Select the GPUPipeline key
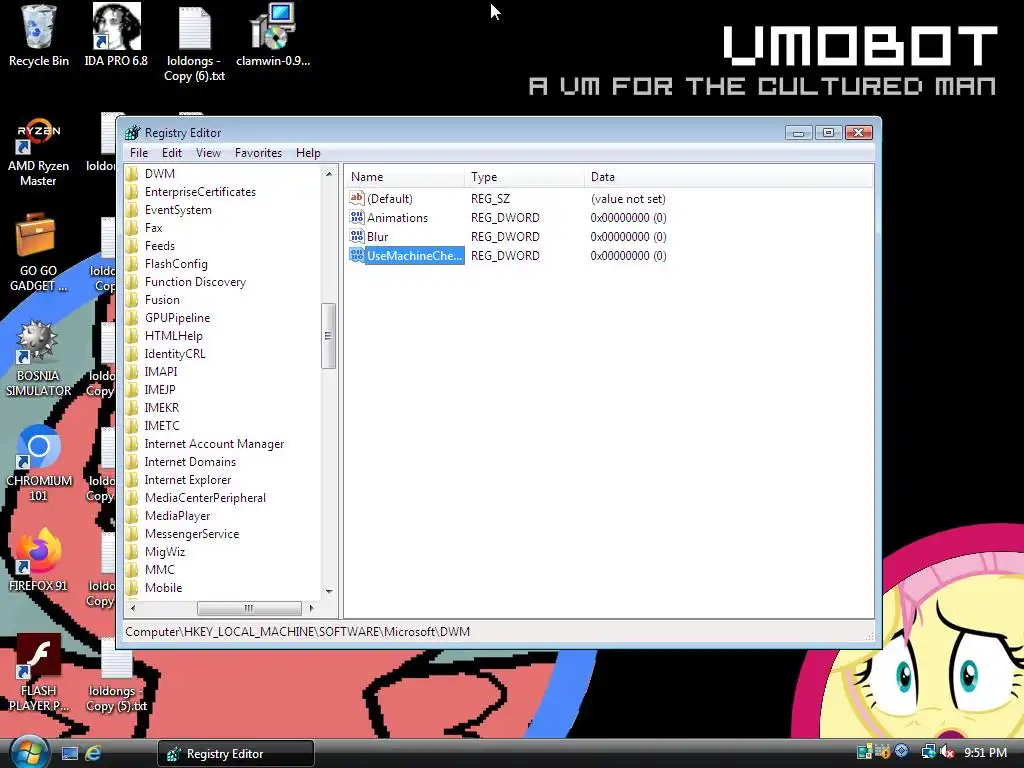 coord(177,317)
